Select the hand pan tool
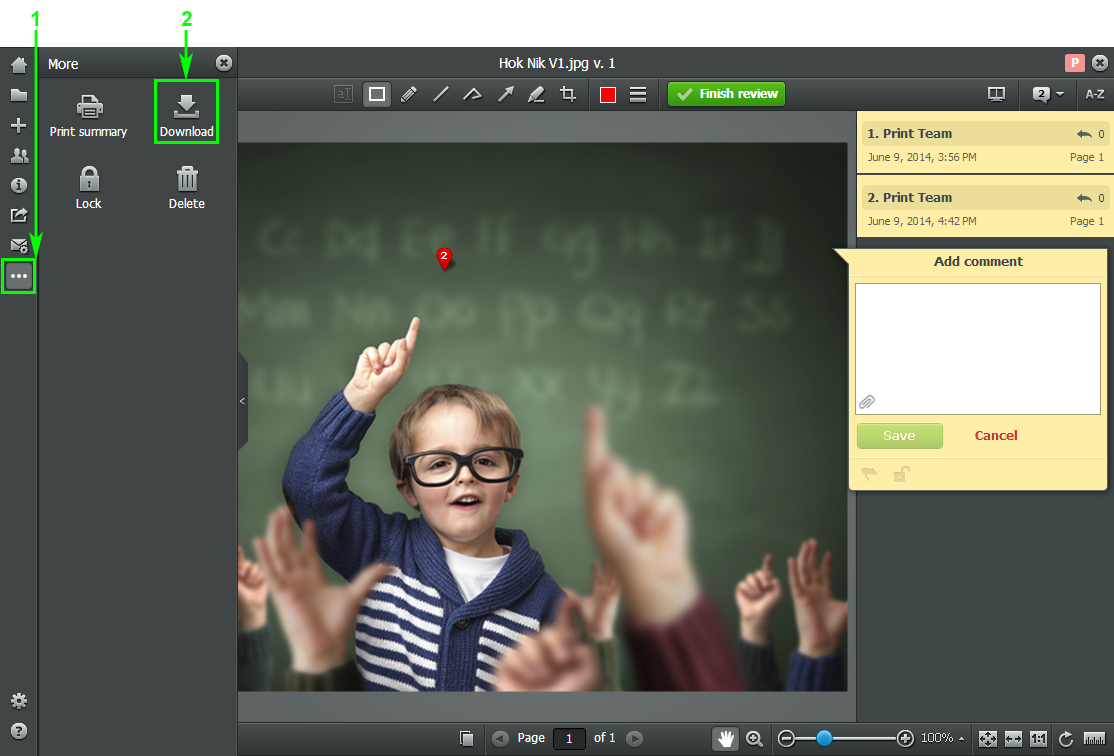 pos(725,738)
